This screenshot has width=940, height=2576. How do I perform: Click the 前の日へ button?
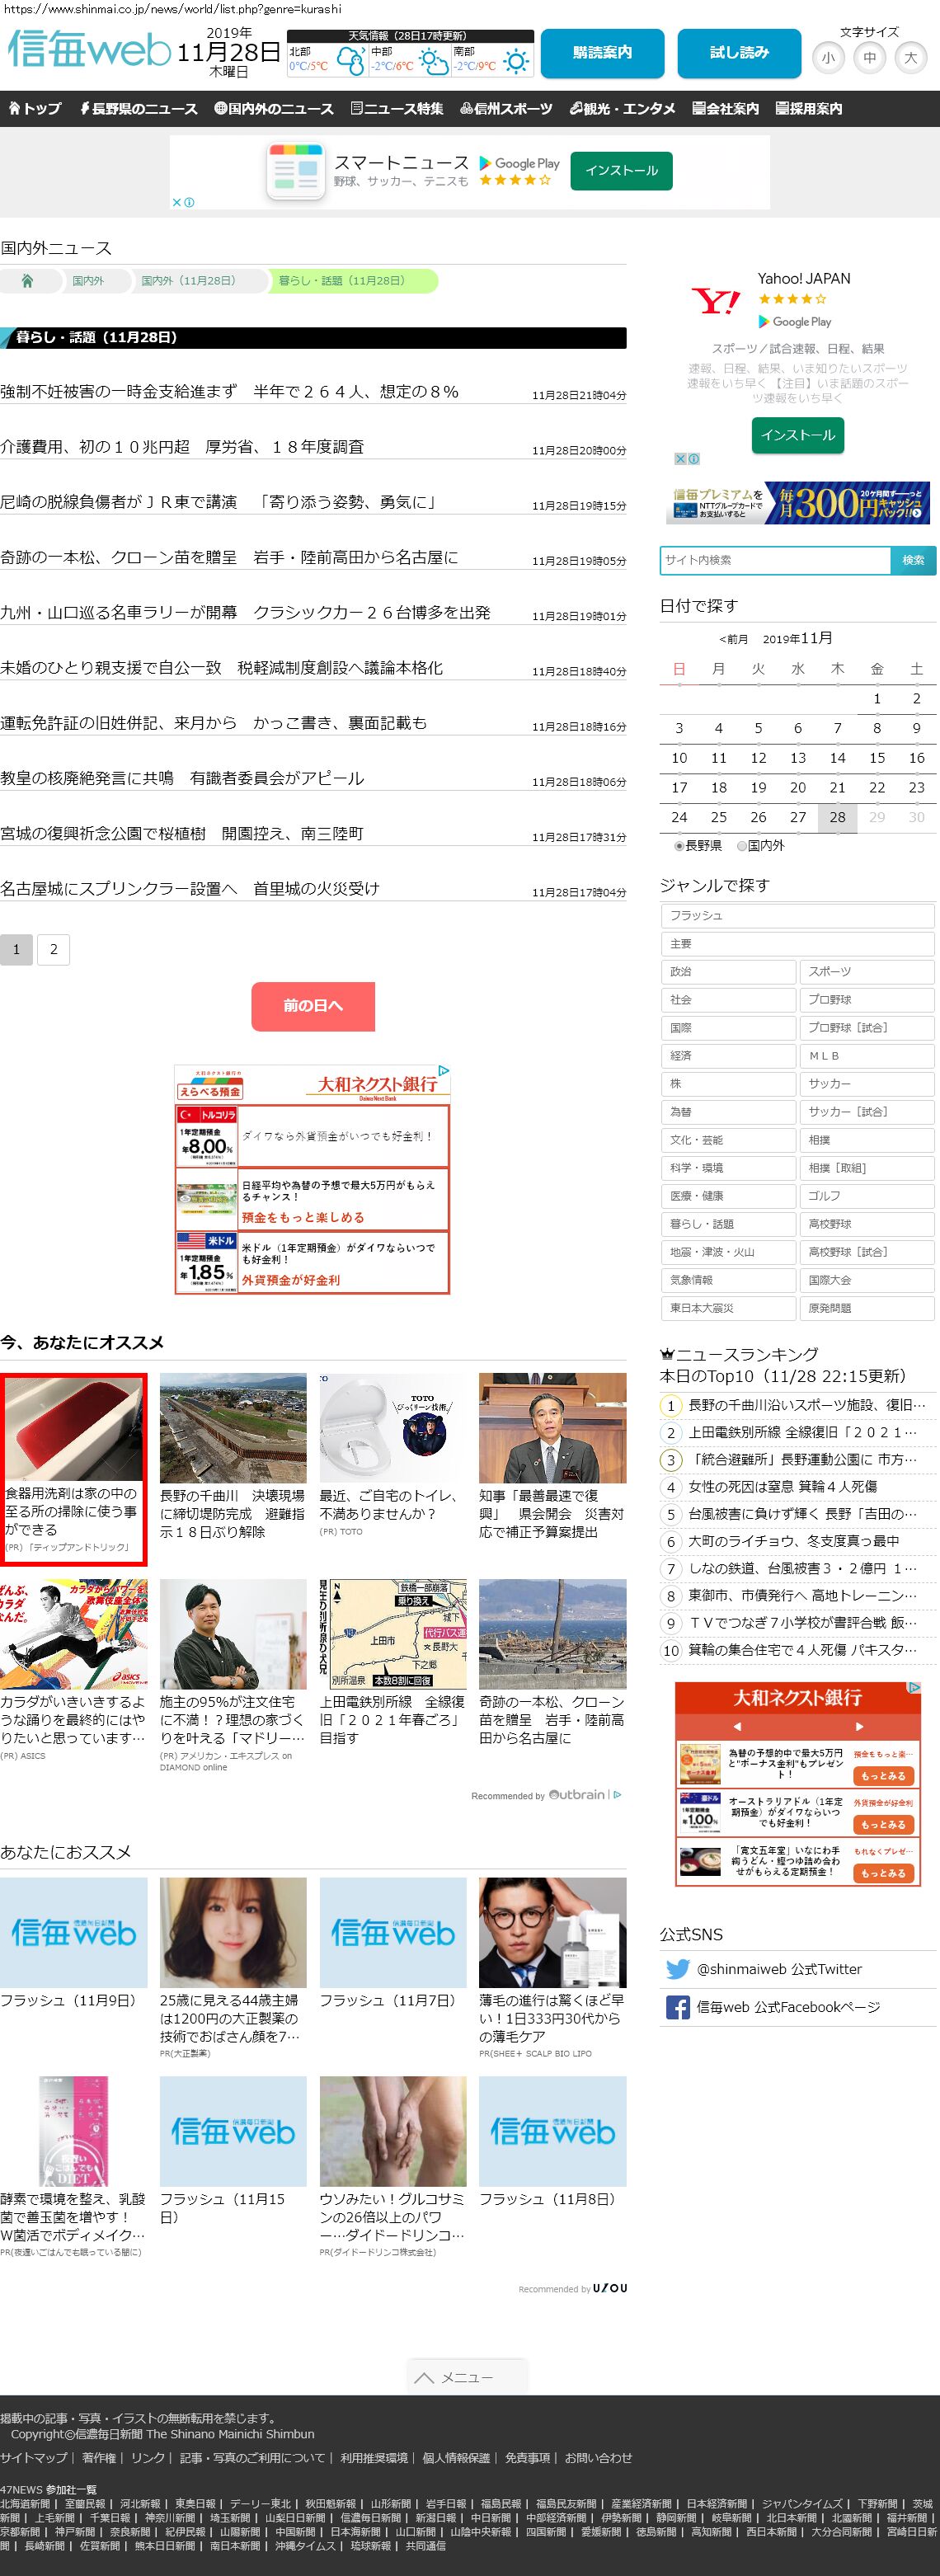tap(312, 1005)
